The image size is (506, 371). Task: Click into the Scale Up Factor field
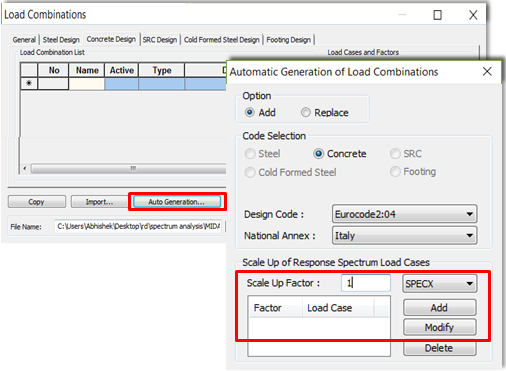point(366,283)
